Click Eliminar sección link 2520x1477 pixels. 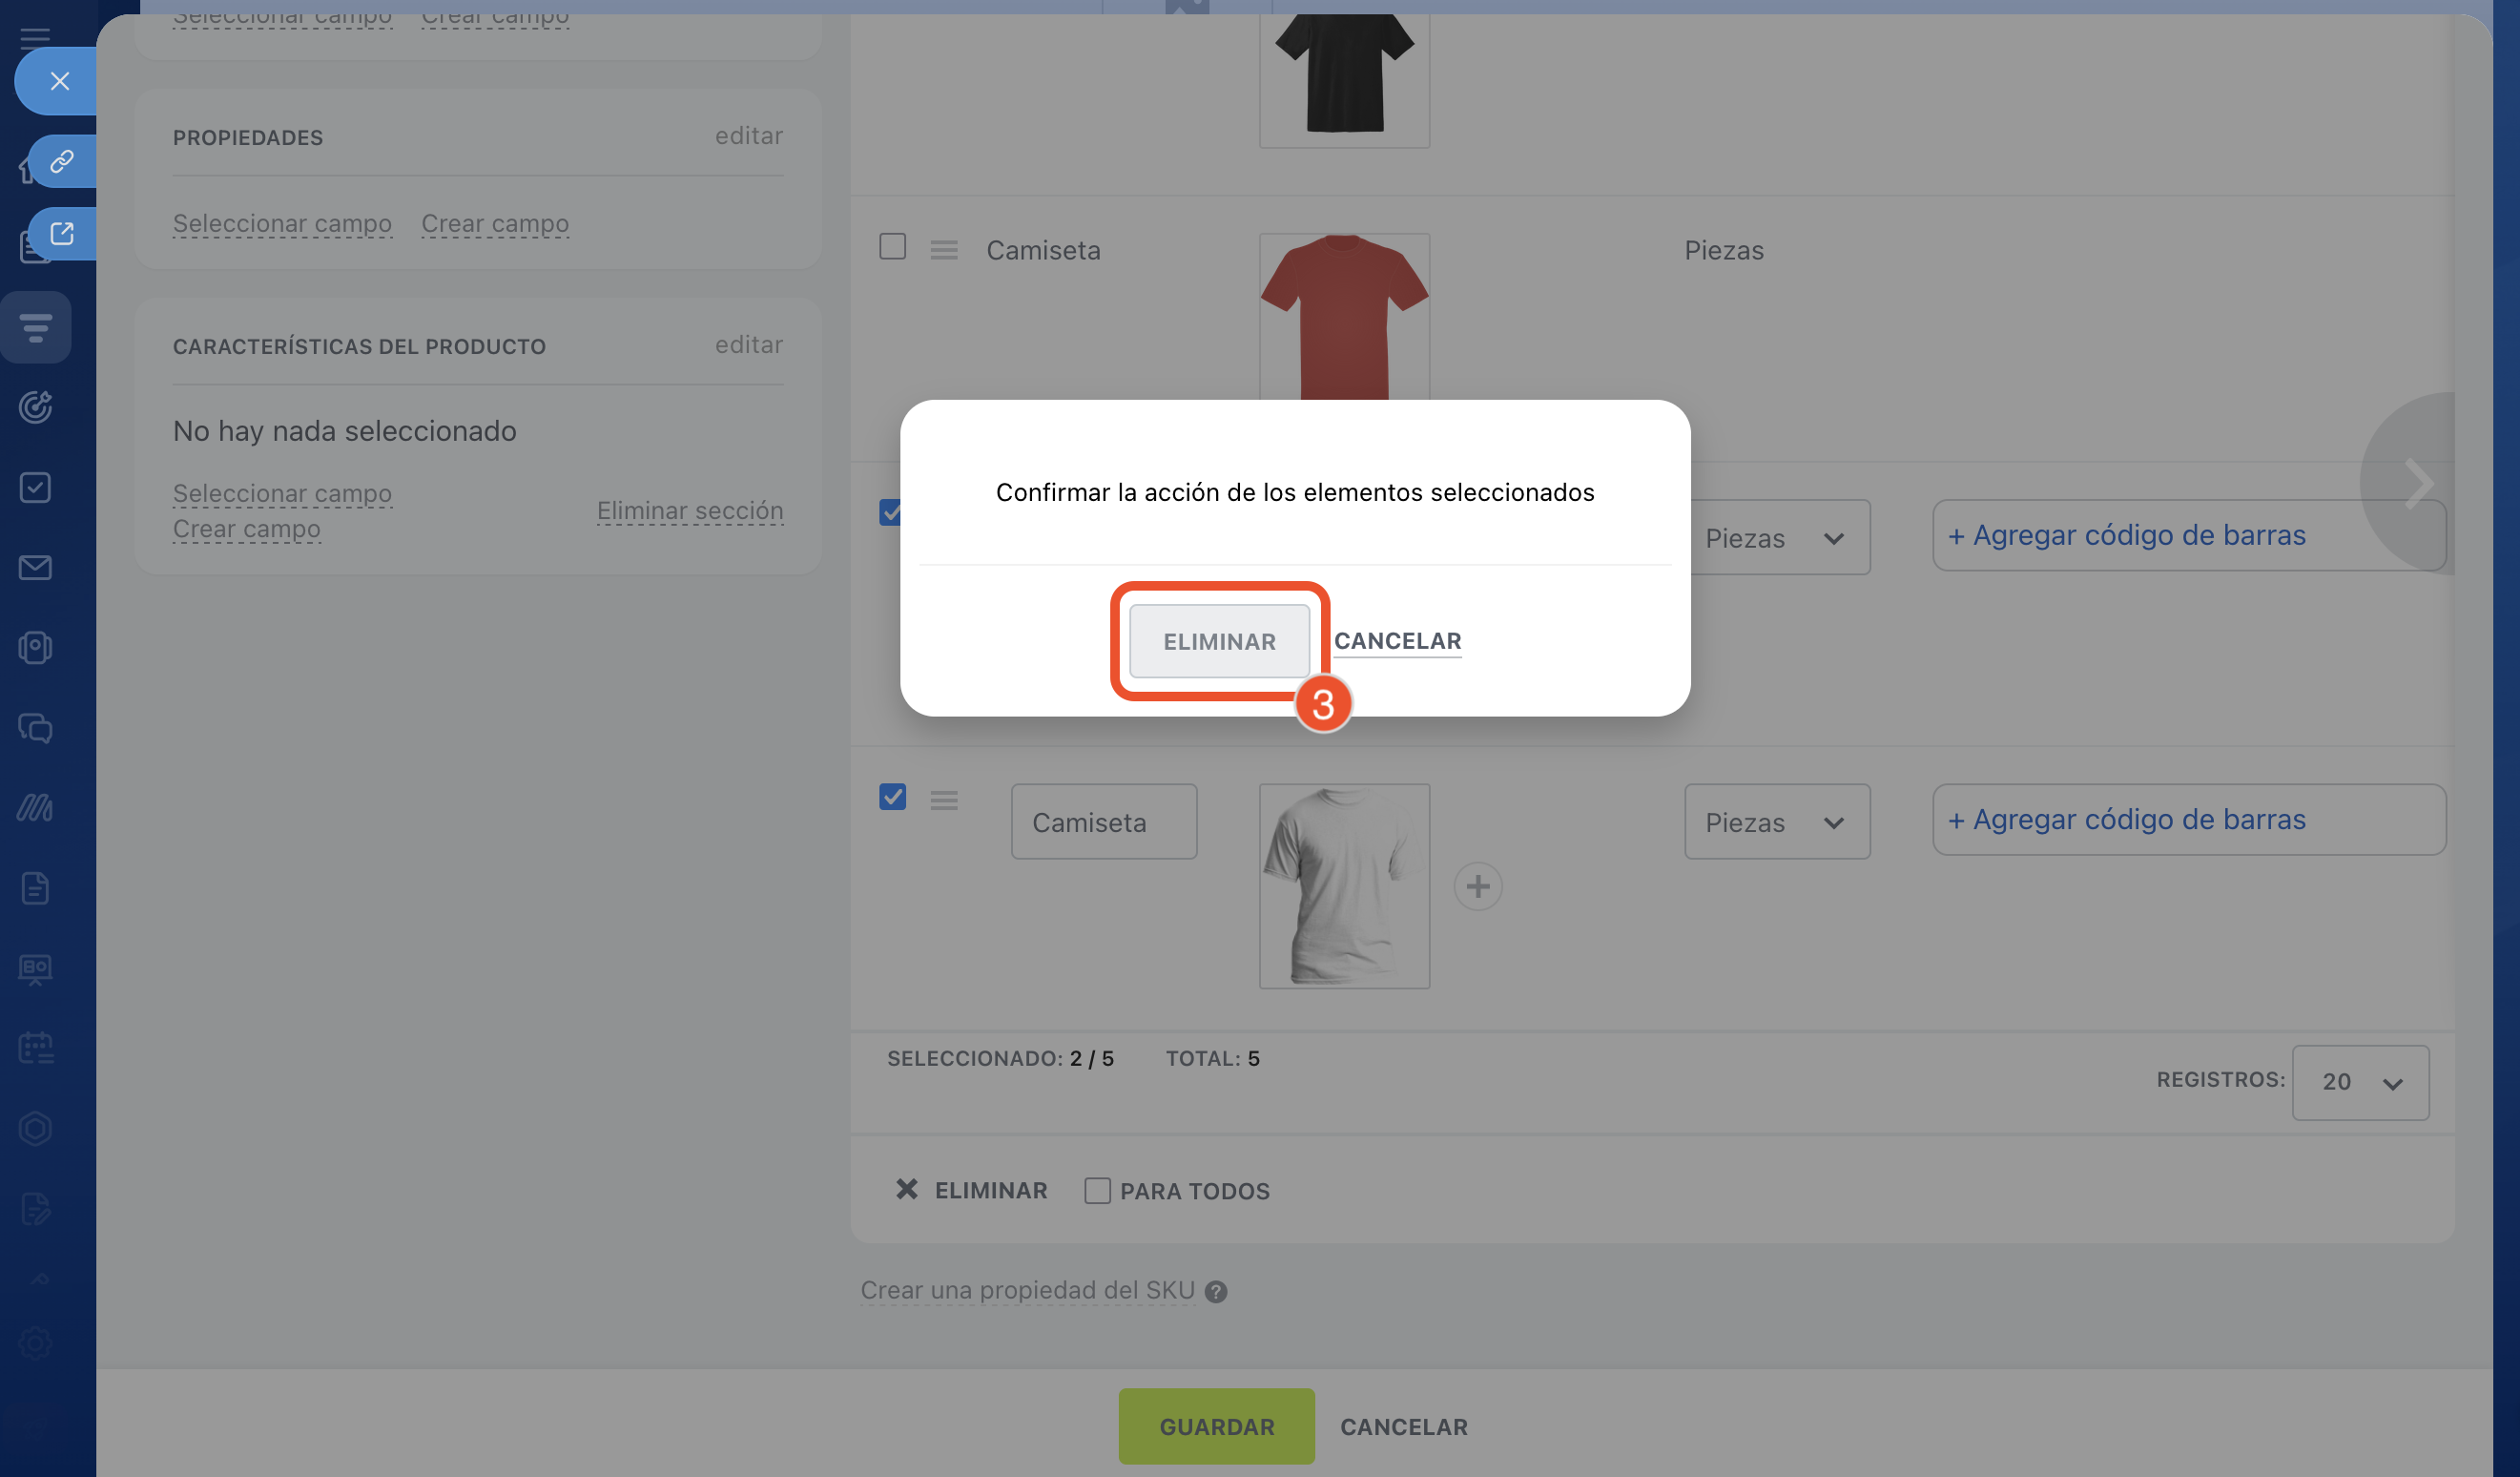pyautogui.click(x=690, y=511)
